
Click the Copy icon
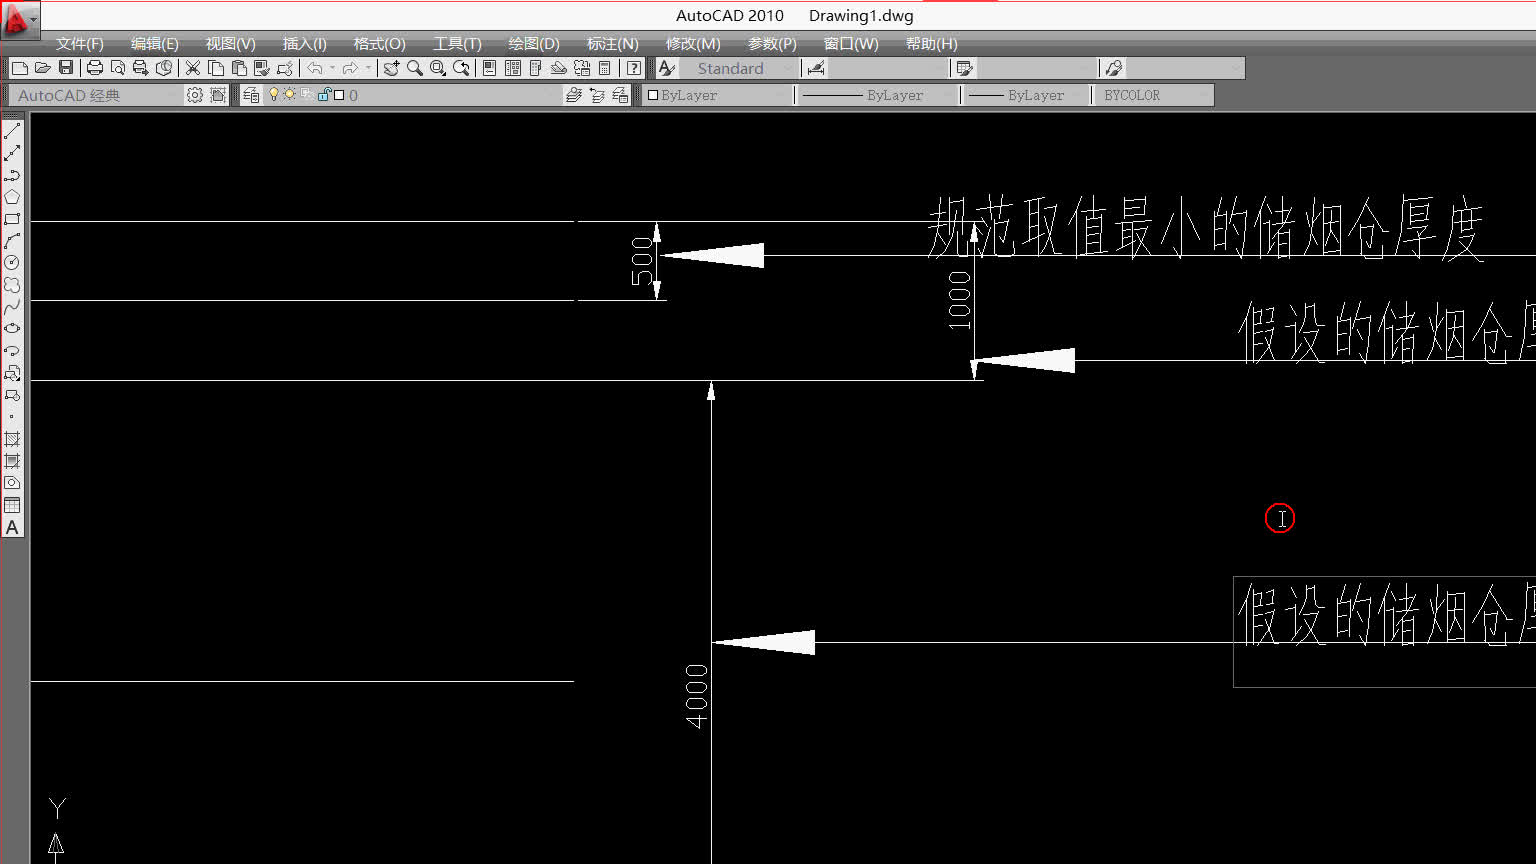(x=216, y=68)
